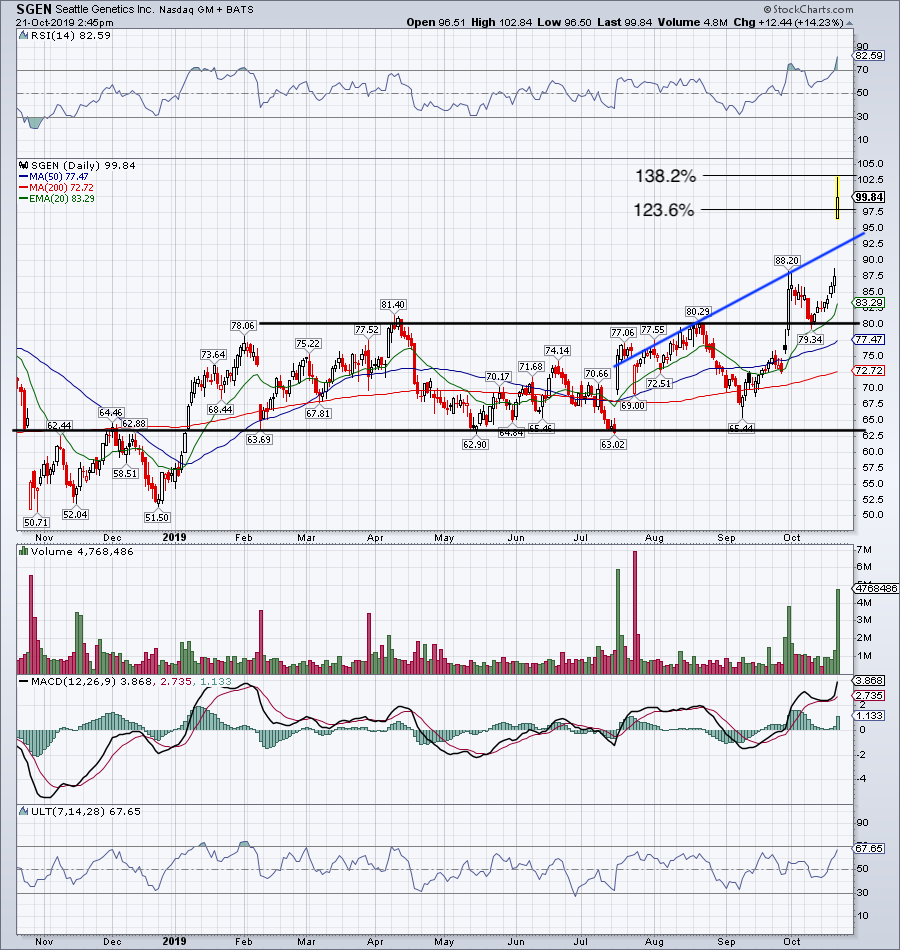Click the 72.51 price annotation
The width and height of the screenshot is (900, 950).
pos(659,384)
